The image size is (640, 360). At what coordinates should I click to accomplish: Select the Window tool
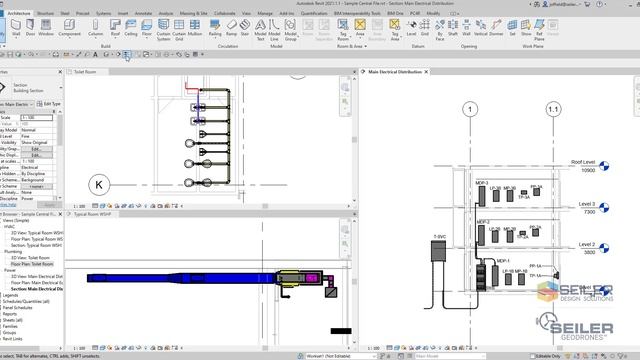tap(46, 28)
